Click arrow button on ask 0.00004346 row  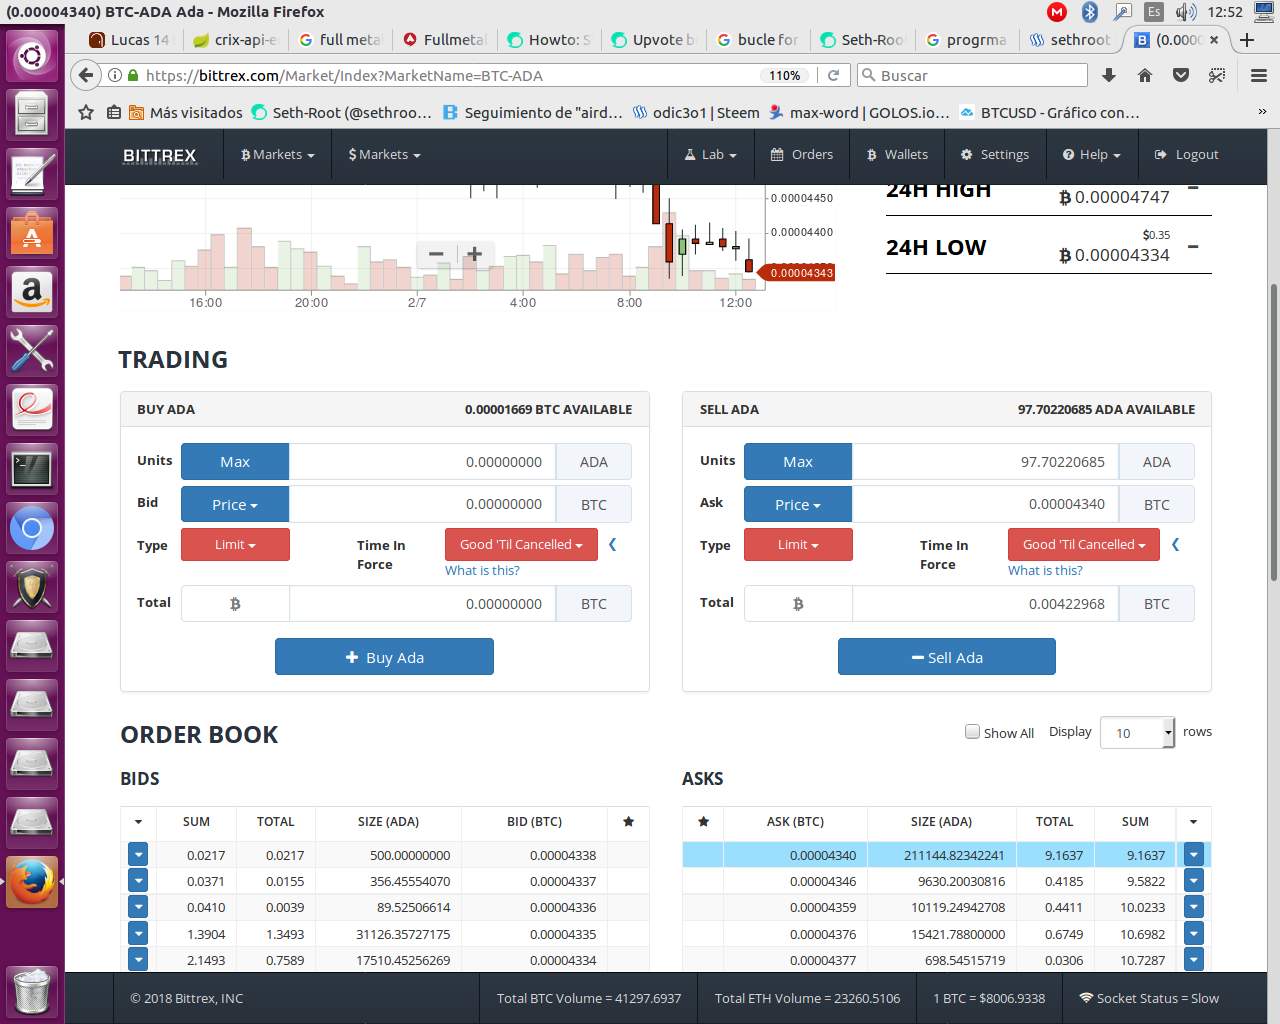[1193, 881]
